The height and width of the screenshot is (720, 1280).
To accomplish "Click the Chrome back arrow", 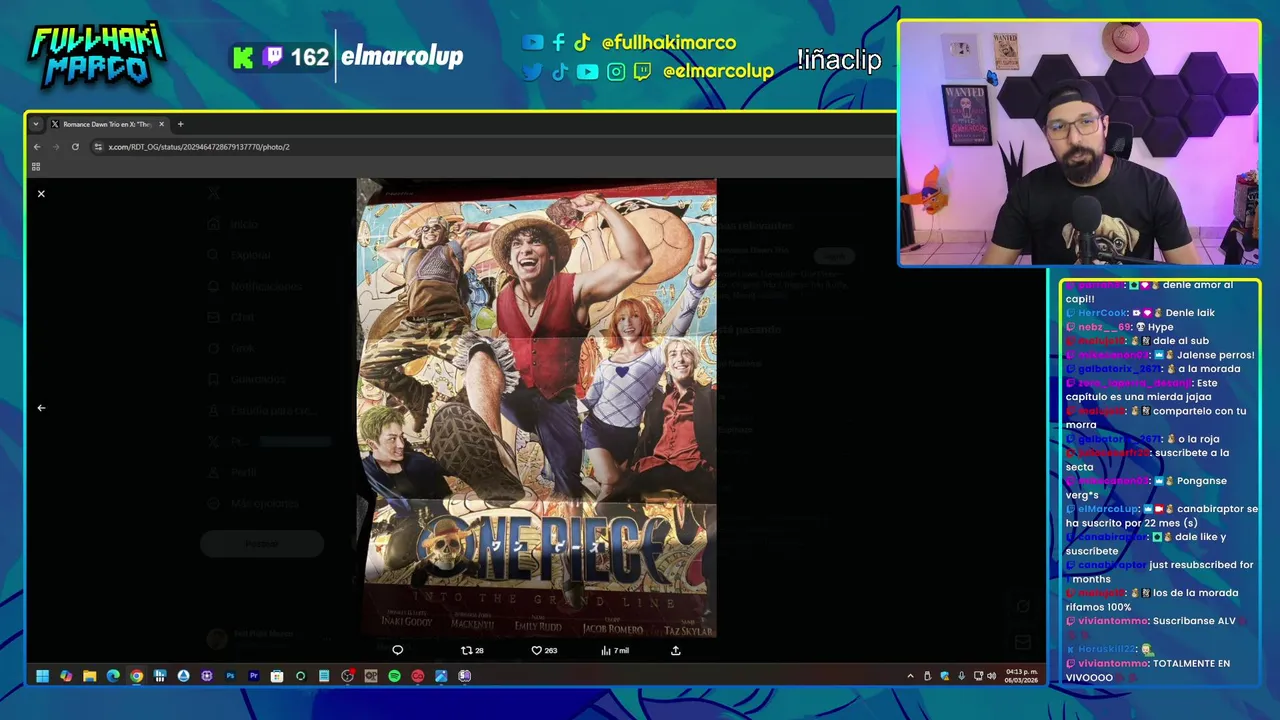I will tap(37, 147).
